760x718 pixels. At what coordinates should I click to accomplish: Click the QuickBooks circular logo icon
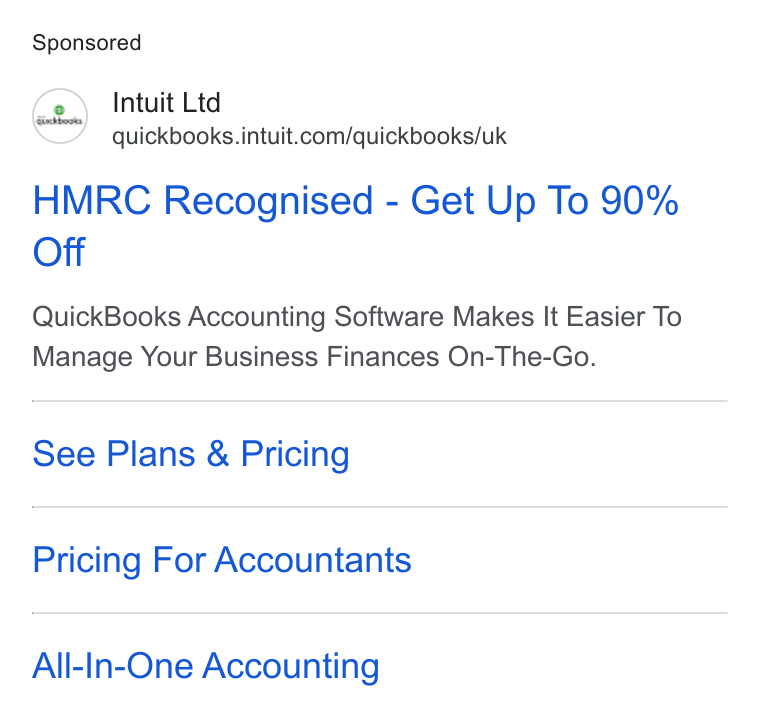60,116
